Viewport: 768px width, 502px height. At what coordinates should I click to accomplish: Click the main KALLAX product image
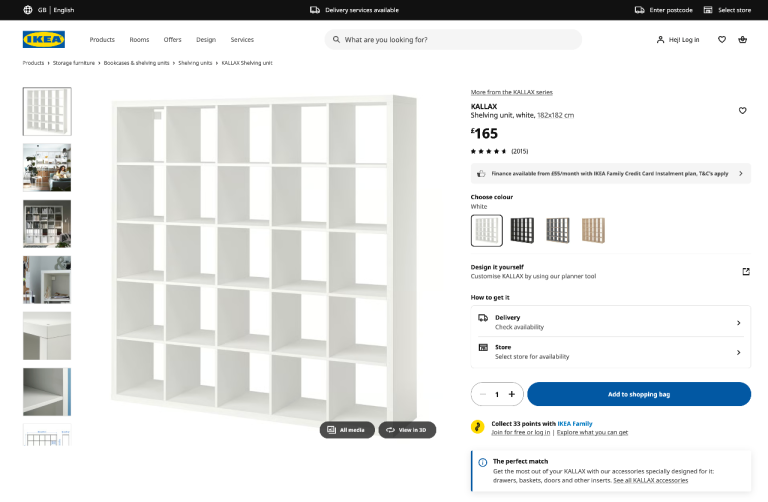pos(264,260)
